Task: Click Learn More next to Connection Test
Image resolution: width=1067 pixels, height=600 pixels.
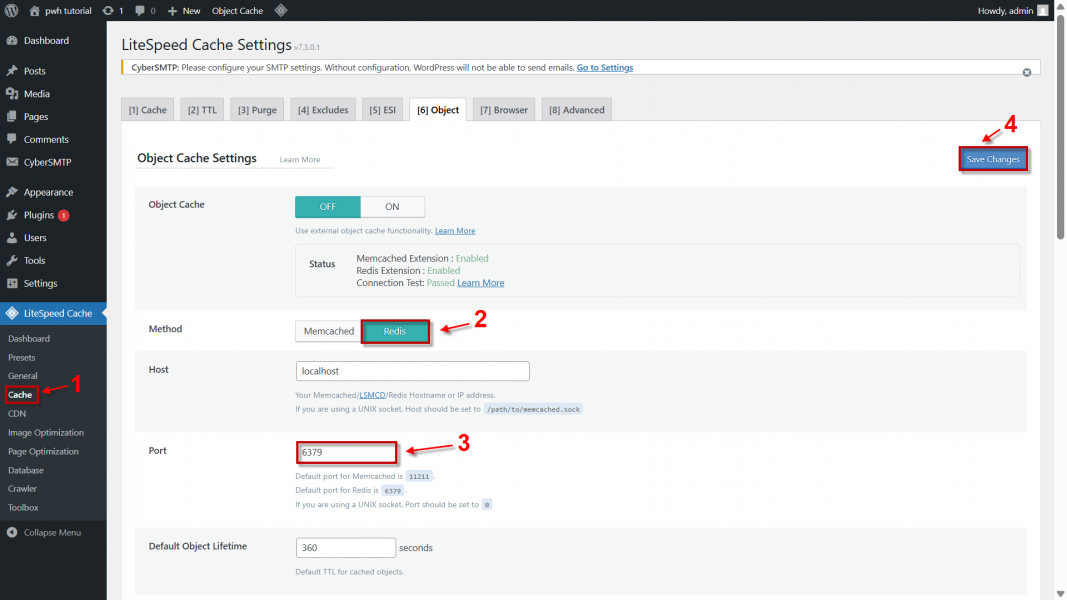Action: click(x=480, y=283)
